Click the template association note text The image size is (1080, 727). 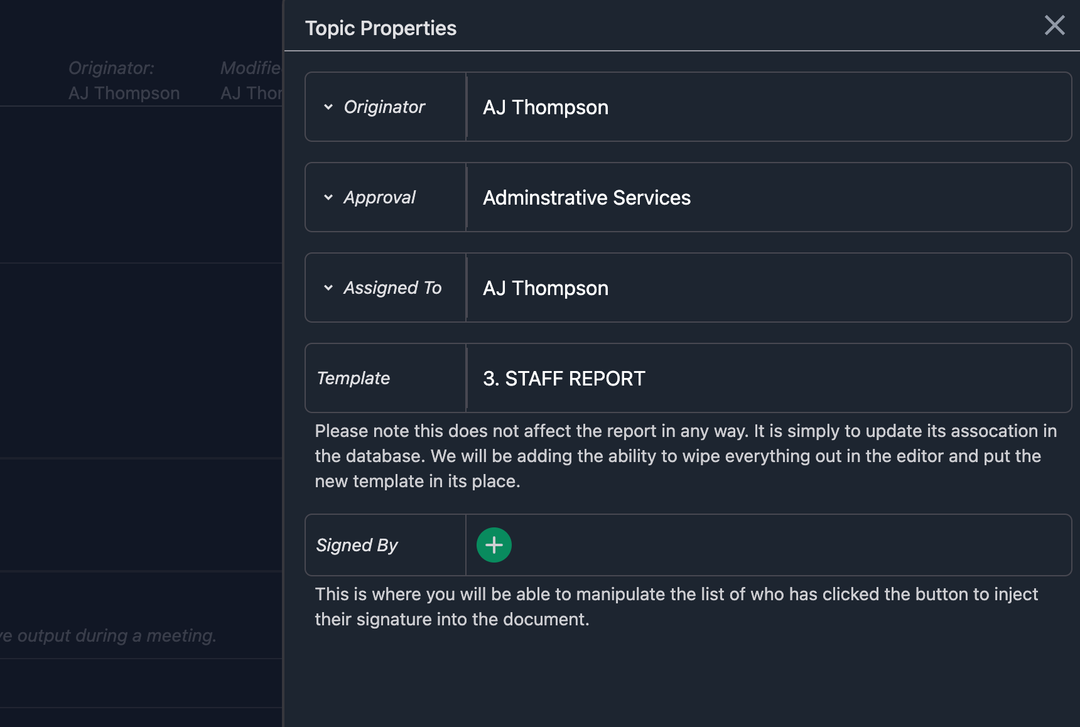point(685,456)
